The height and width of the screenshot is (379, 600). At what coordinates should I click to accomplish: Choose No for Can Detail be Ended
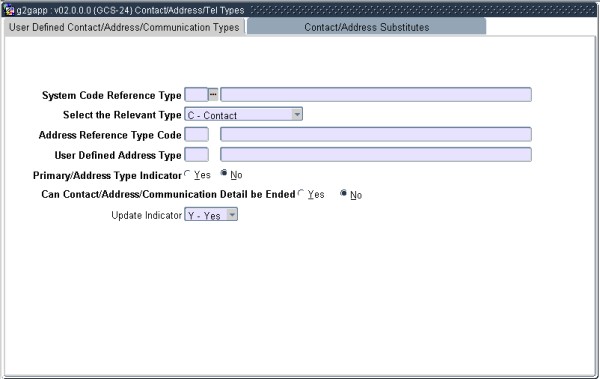pos(343,193)
